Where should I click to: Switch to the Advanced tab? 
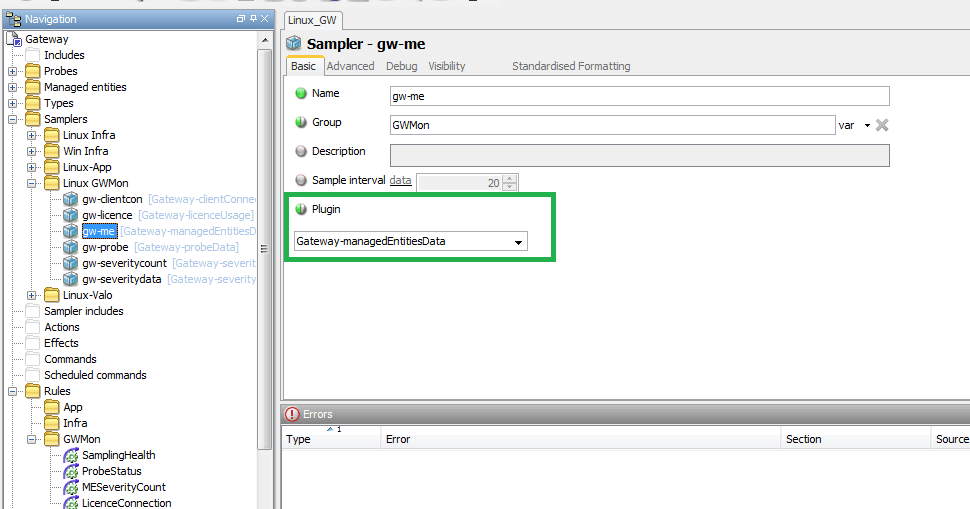coord(350,66)
